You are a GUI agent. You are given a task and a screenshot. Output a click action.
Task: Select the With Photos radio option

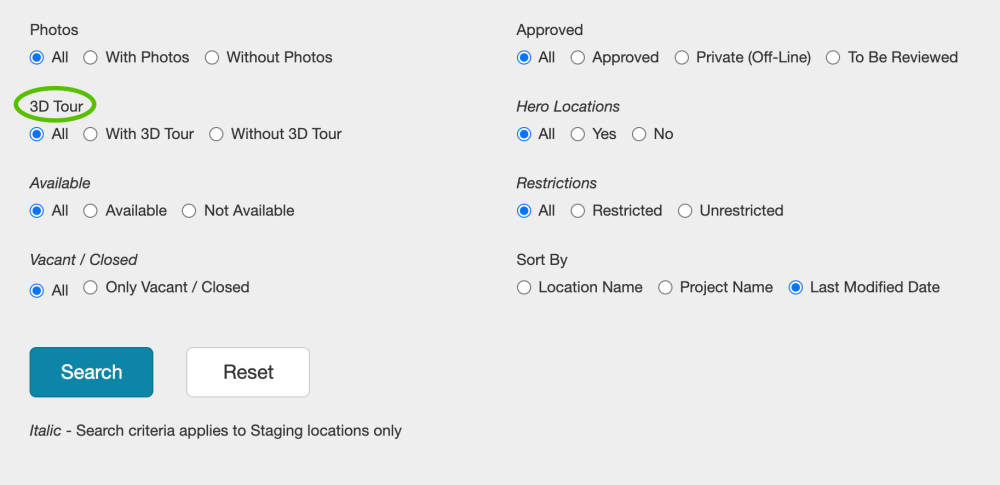pos(90,58)
